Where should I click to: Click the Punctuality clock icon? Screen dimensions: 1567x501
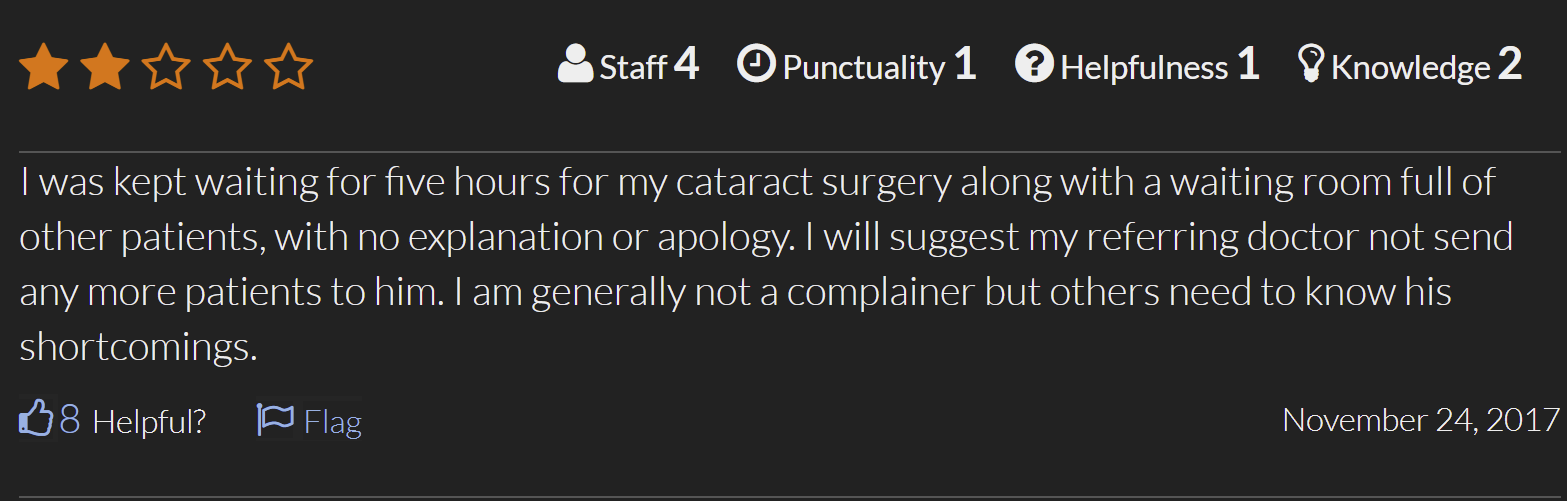[x=756, y=65]
